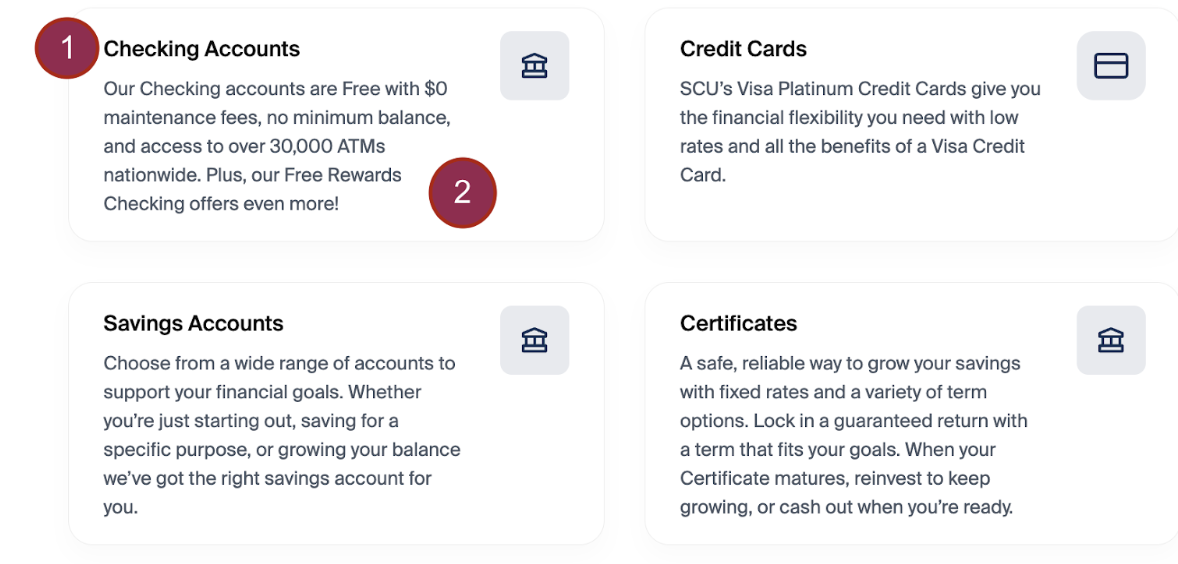Open the Checking Accounts heading
The height and width of the screenshot is (564, 1178).
(x=201, y=49)
